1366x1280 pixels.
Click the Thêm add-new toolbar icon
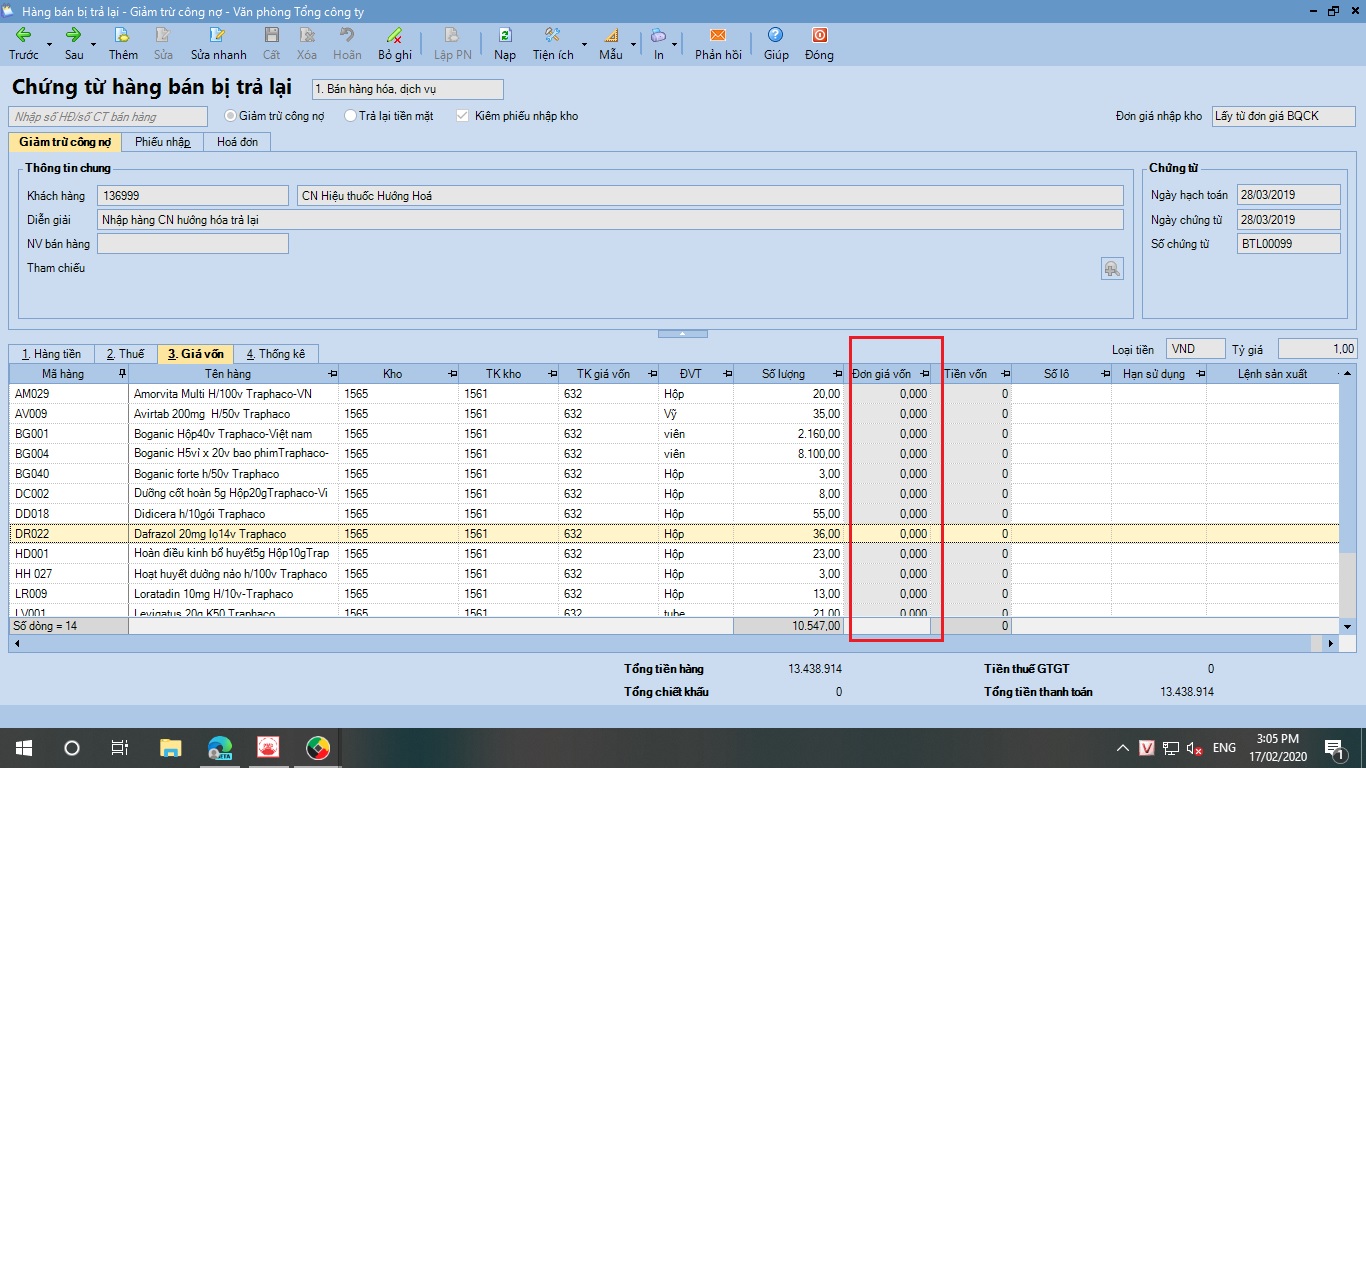coord(123,36)
